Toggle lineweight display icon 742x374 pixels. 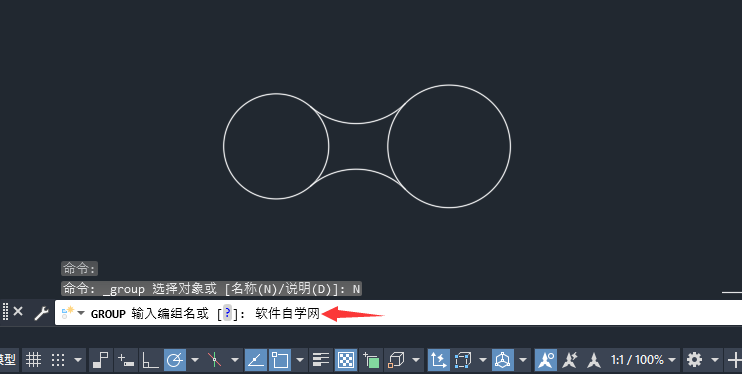[321, 360]
